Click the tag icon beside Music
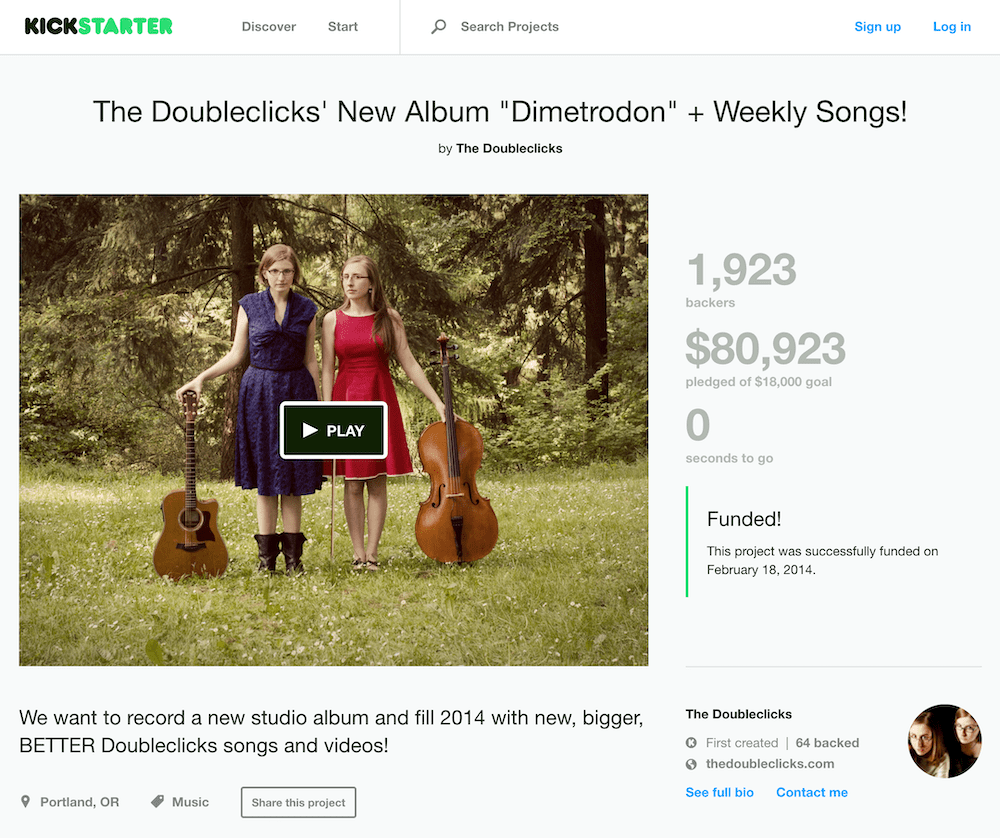1000x838 pixels. tap(158, 802)
